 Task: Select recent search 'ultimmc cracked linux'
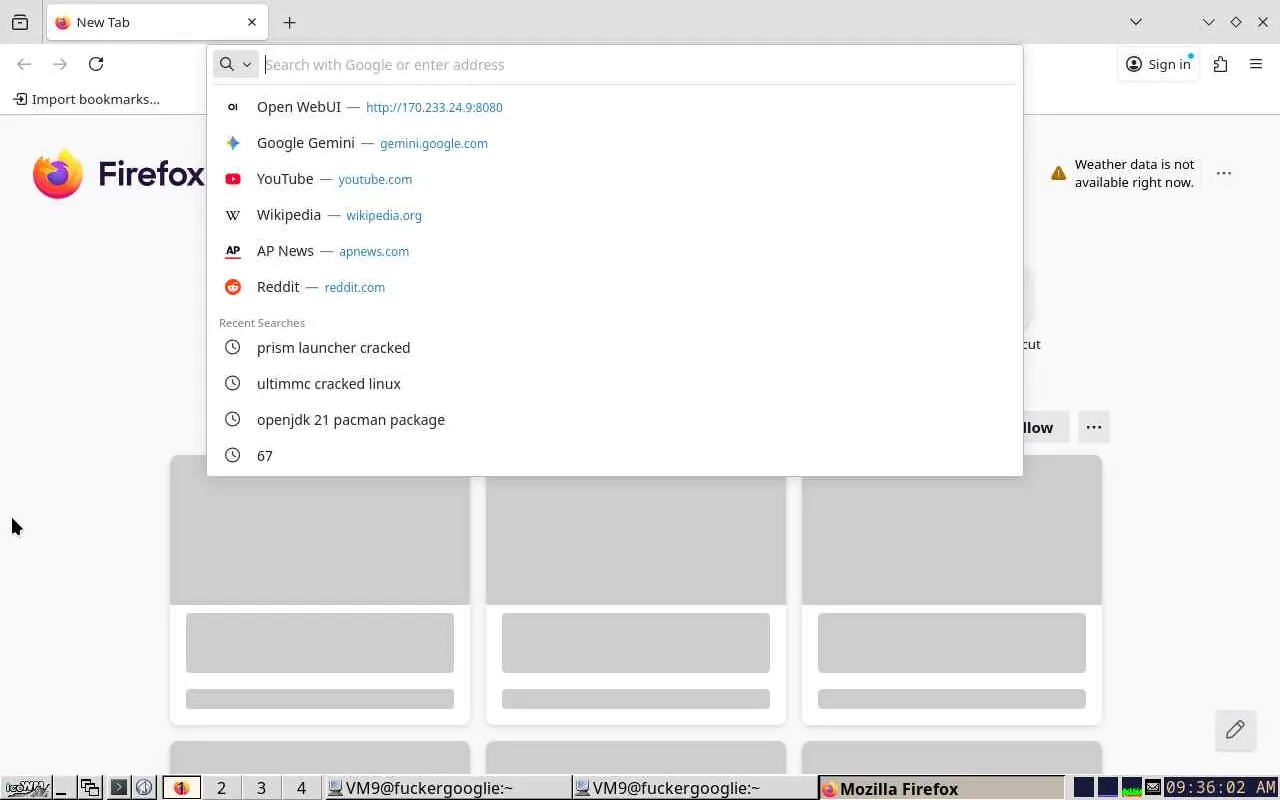tap(615, 384)
